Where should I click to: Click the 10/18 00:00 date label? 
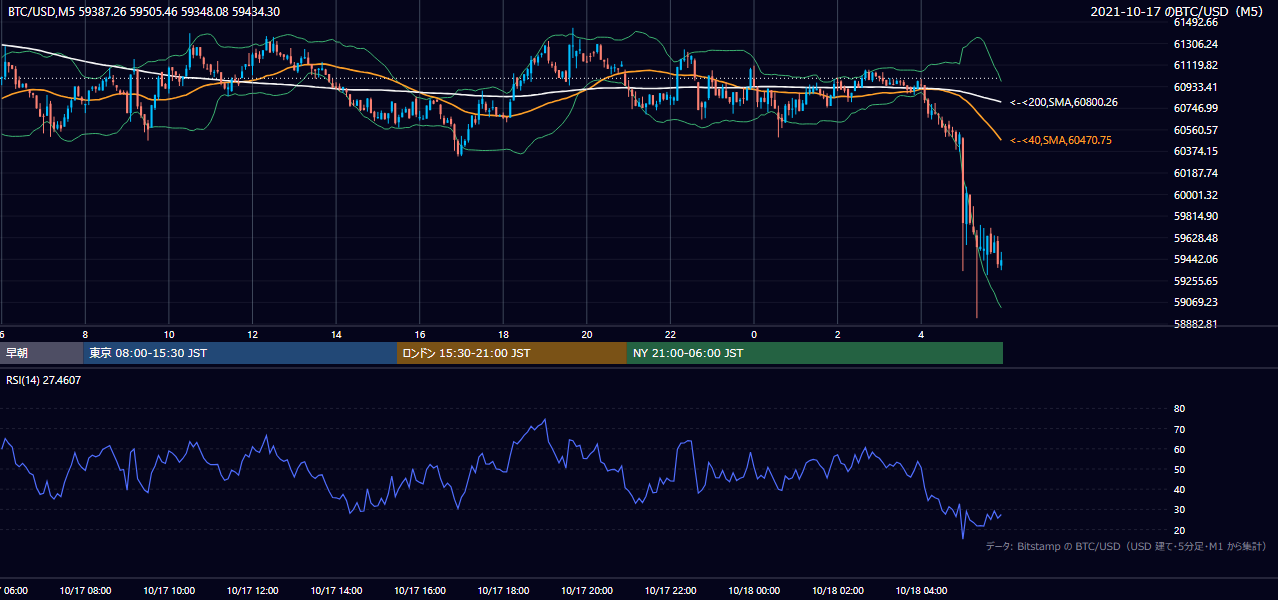pos(754,591)
